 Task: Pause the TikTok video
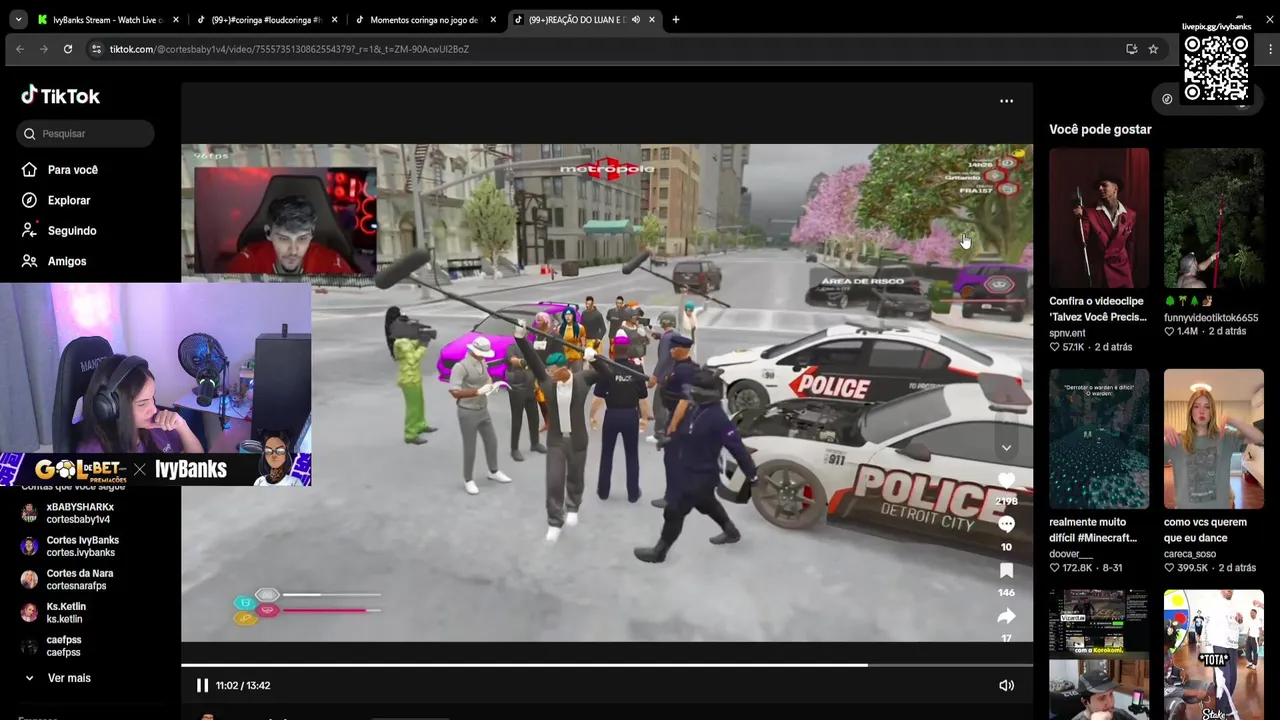(202, 685)
